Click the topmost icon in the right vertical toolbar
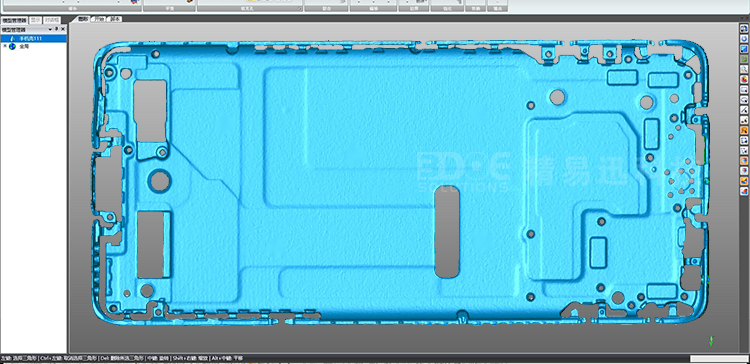The height and width of the screenshot is (364, 750). pyautogui.click(x=744, y=29)
